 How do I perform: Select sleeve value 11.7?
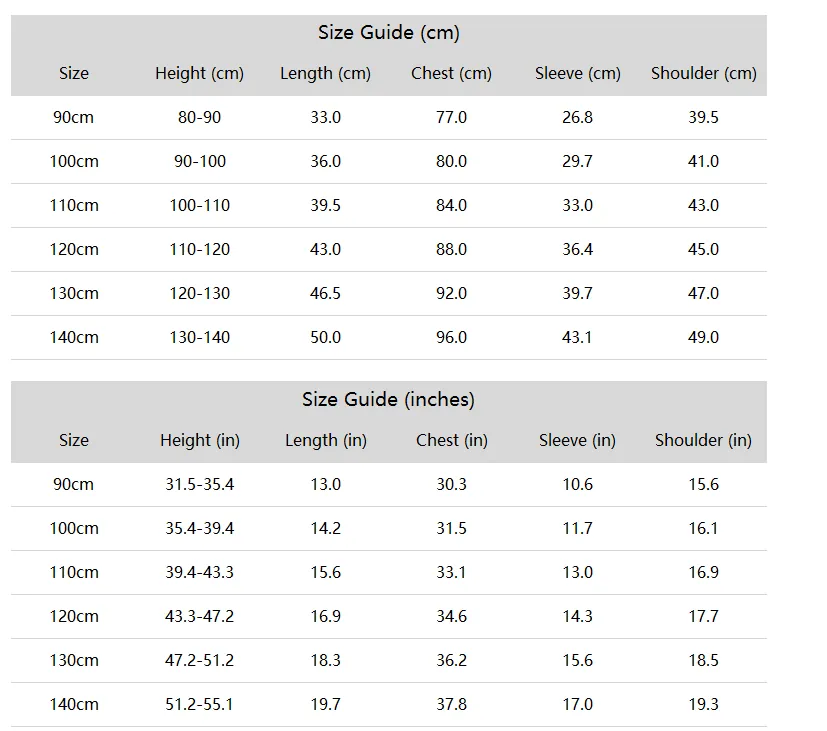click(x=578, y=528)
